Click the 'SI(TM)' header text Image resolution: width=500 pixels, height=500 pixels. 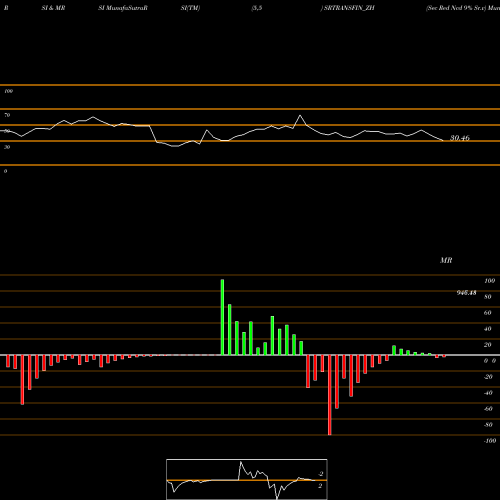pyautogui.click(x=190, y=8)
